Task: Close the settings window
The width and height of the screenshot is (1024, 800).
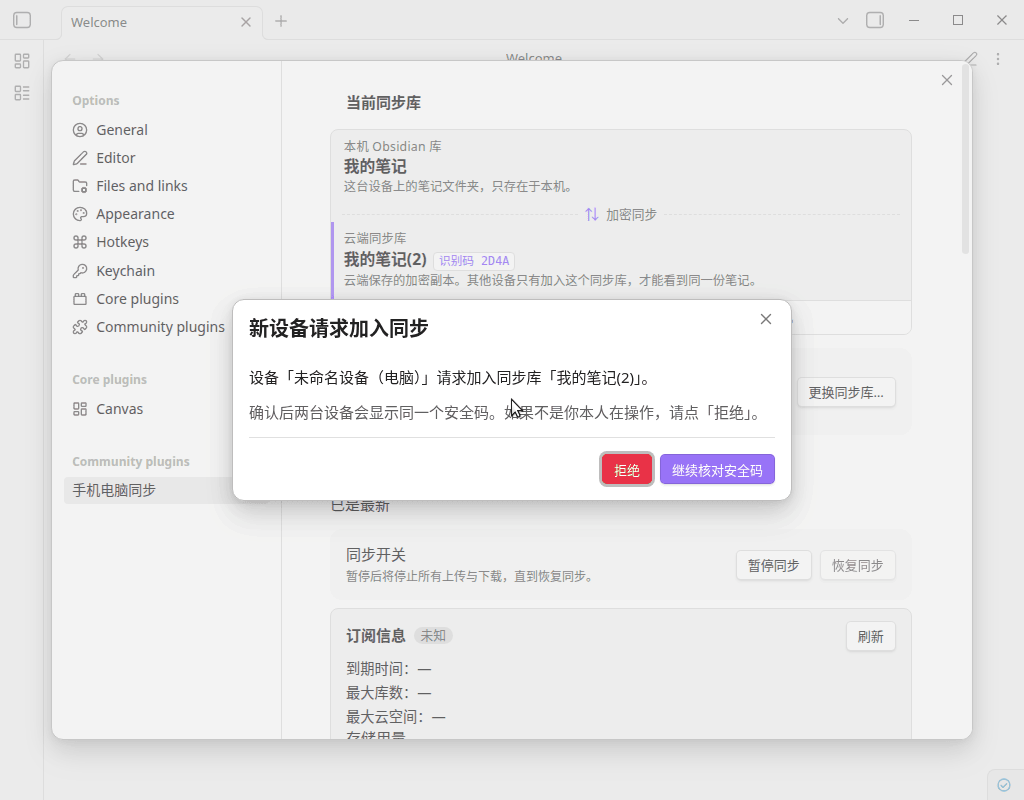Action: [x=946, y=80]
